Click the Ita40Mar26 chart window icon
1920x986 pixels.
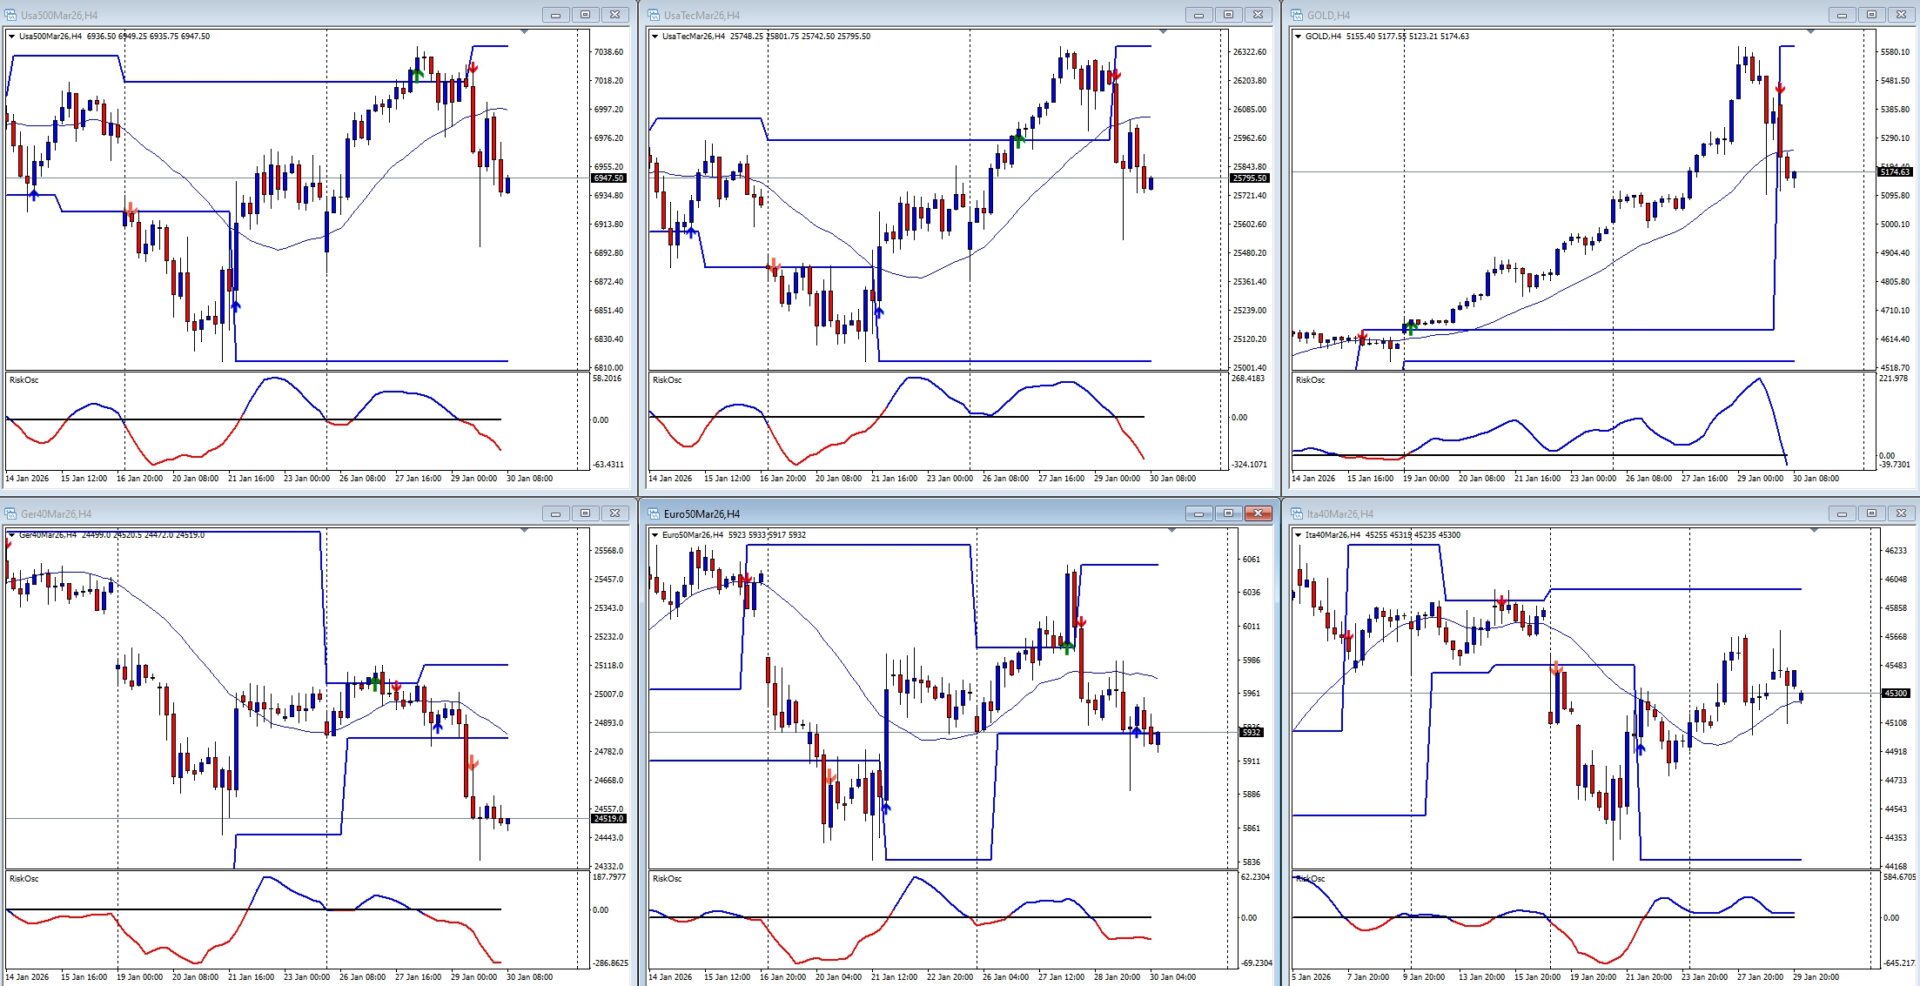point(1297,514)
